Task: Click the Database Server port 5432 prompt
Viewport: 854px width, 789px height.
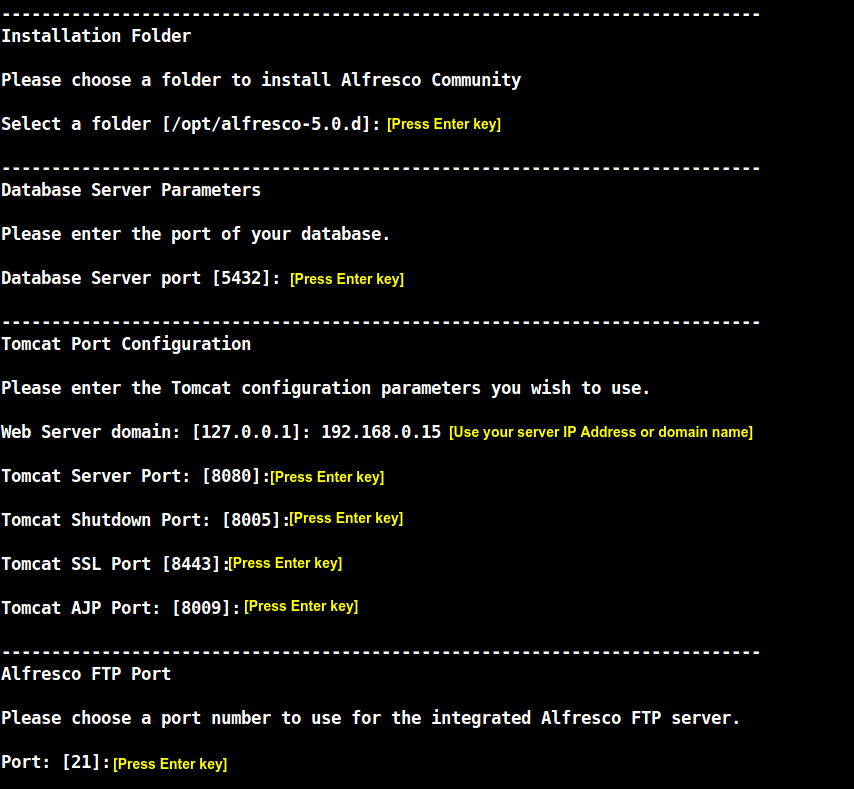Action: point(141,278)
